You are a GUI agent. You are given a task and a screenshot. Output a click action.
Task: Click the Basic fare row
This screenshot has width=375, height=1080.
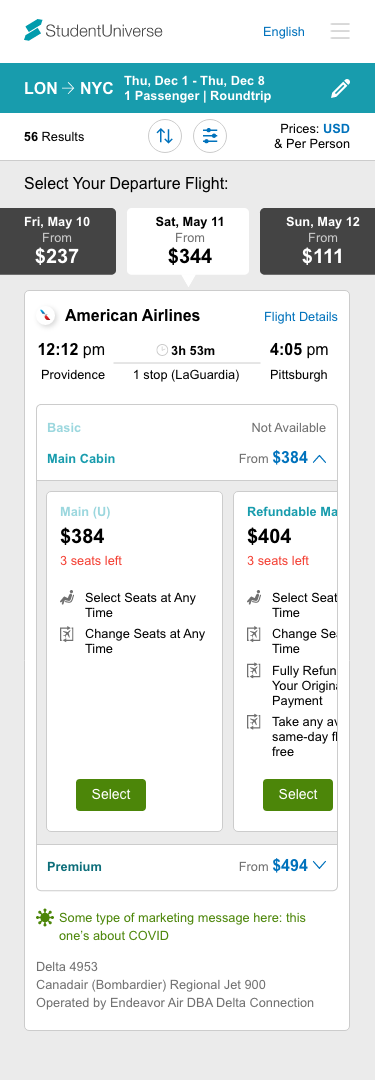point(187,428)
